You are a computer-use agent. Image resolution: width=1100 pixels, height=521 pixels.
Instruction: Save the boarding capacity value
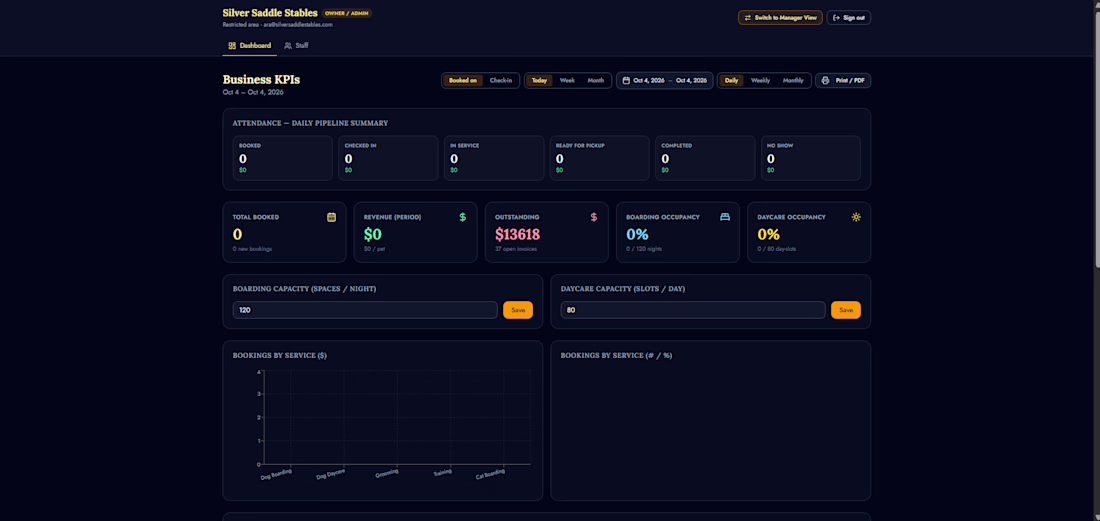click(518, 310)
